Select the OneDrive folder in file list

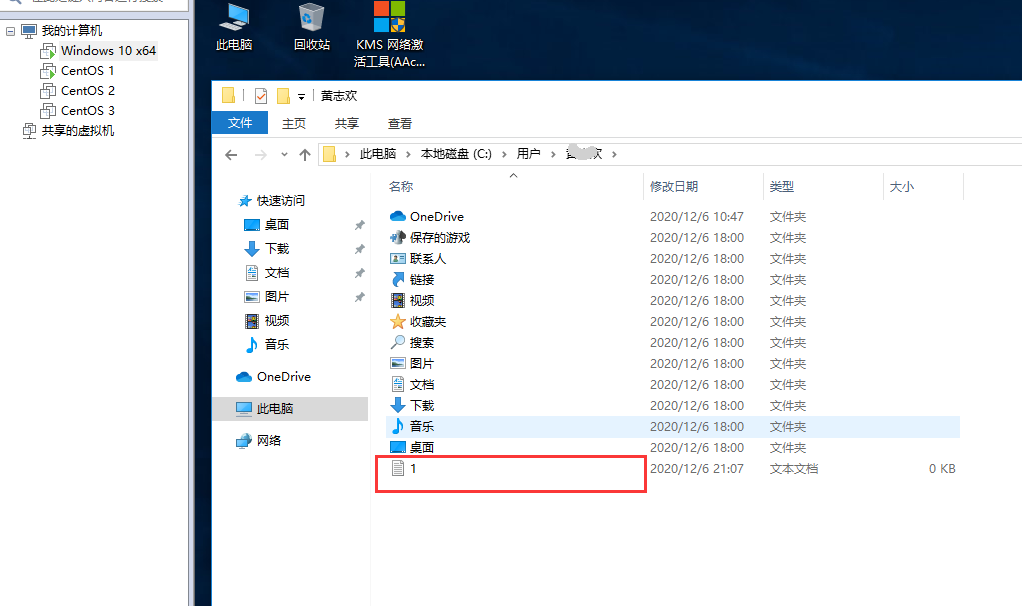[x=437, y=216]
